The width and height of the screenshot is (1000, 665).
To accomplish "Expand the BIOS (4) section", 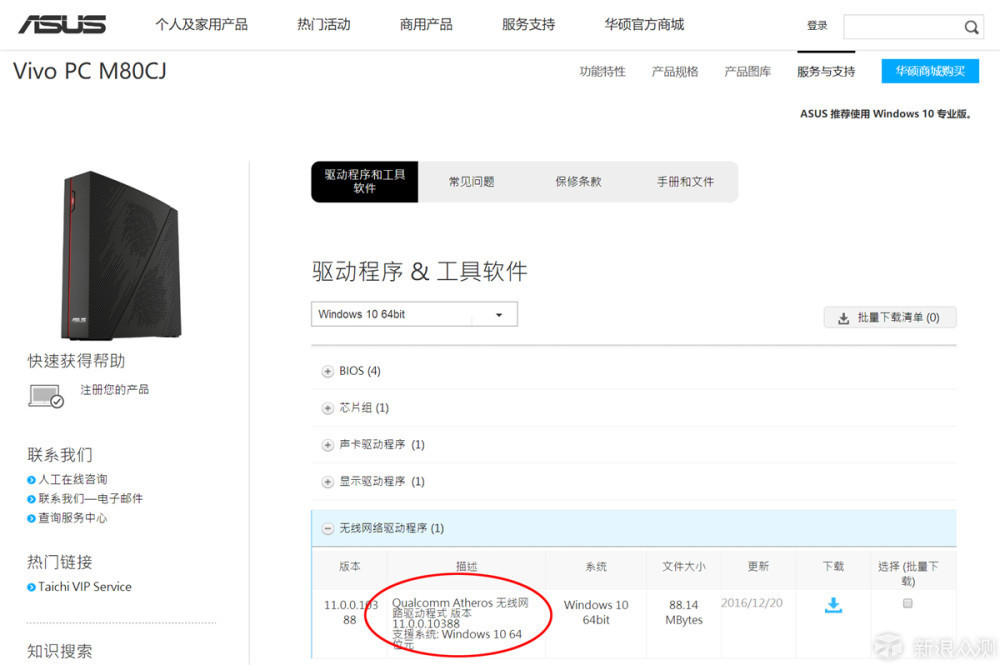I will (x=328, y=371).
